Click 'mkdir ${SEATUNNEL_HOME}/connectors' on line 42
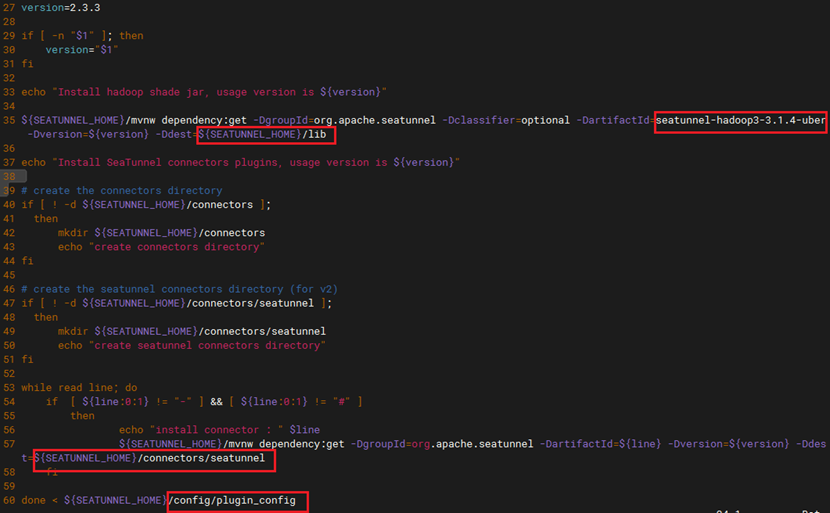Image resolution: width=830 pixels, height=513 pixels. [x=161, y=233]
